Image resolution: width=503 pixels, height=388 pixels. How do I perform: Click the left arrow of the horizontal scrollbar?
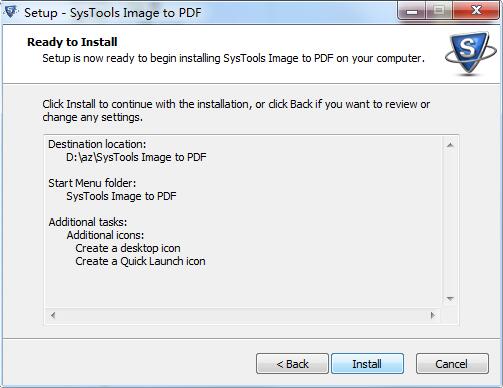point(53,315)
